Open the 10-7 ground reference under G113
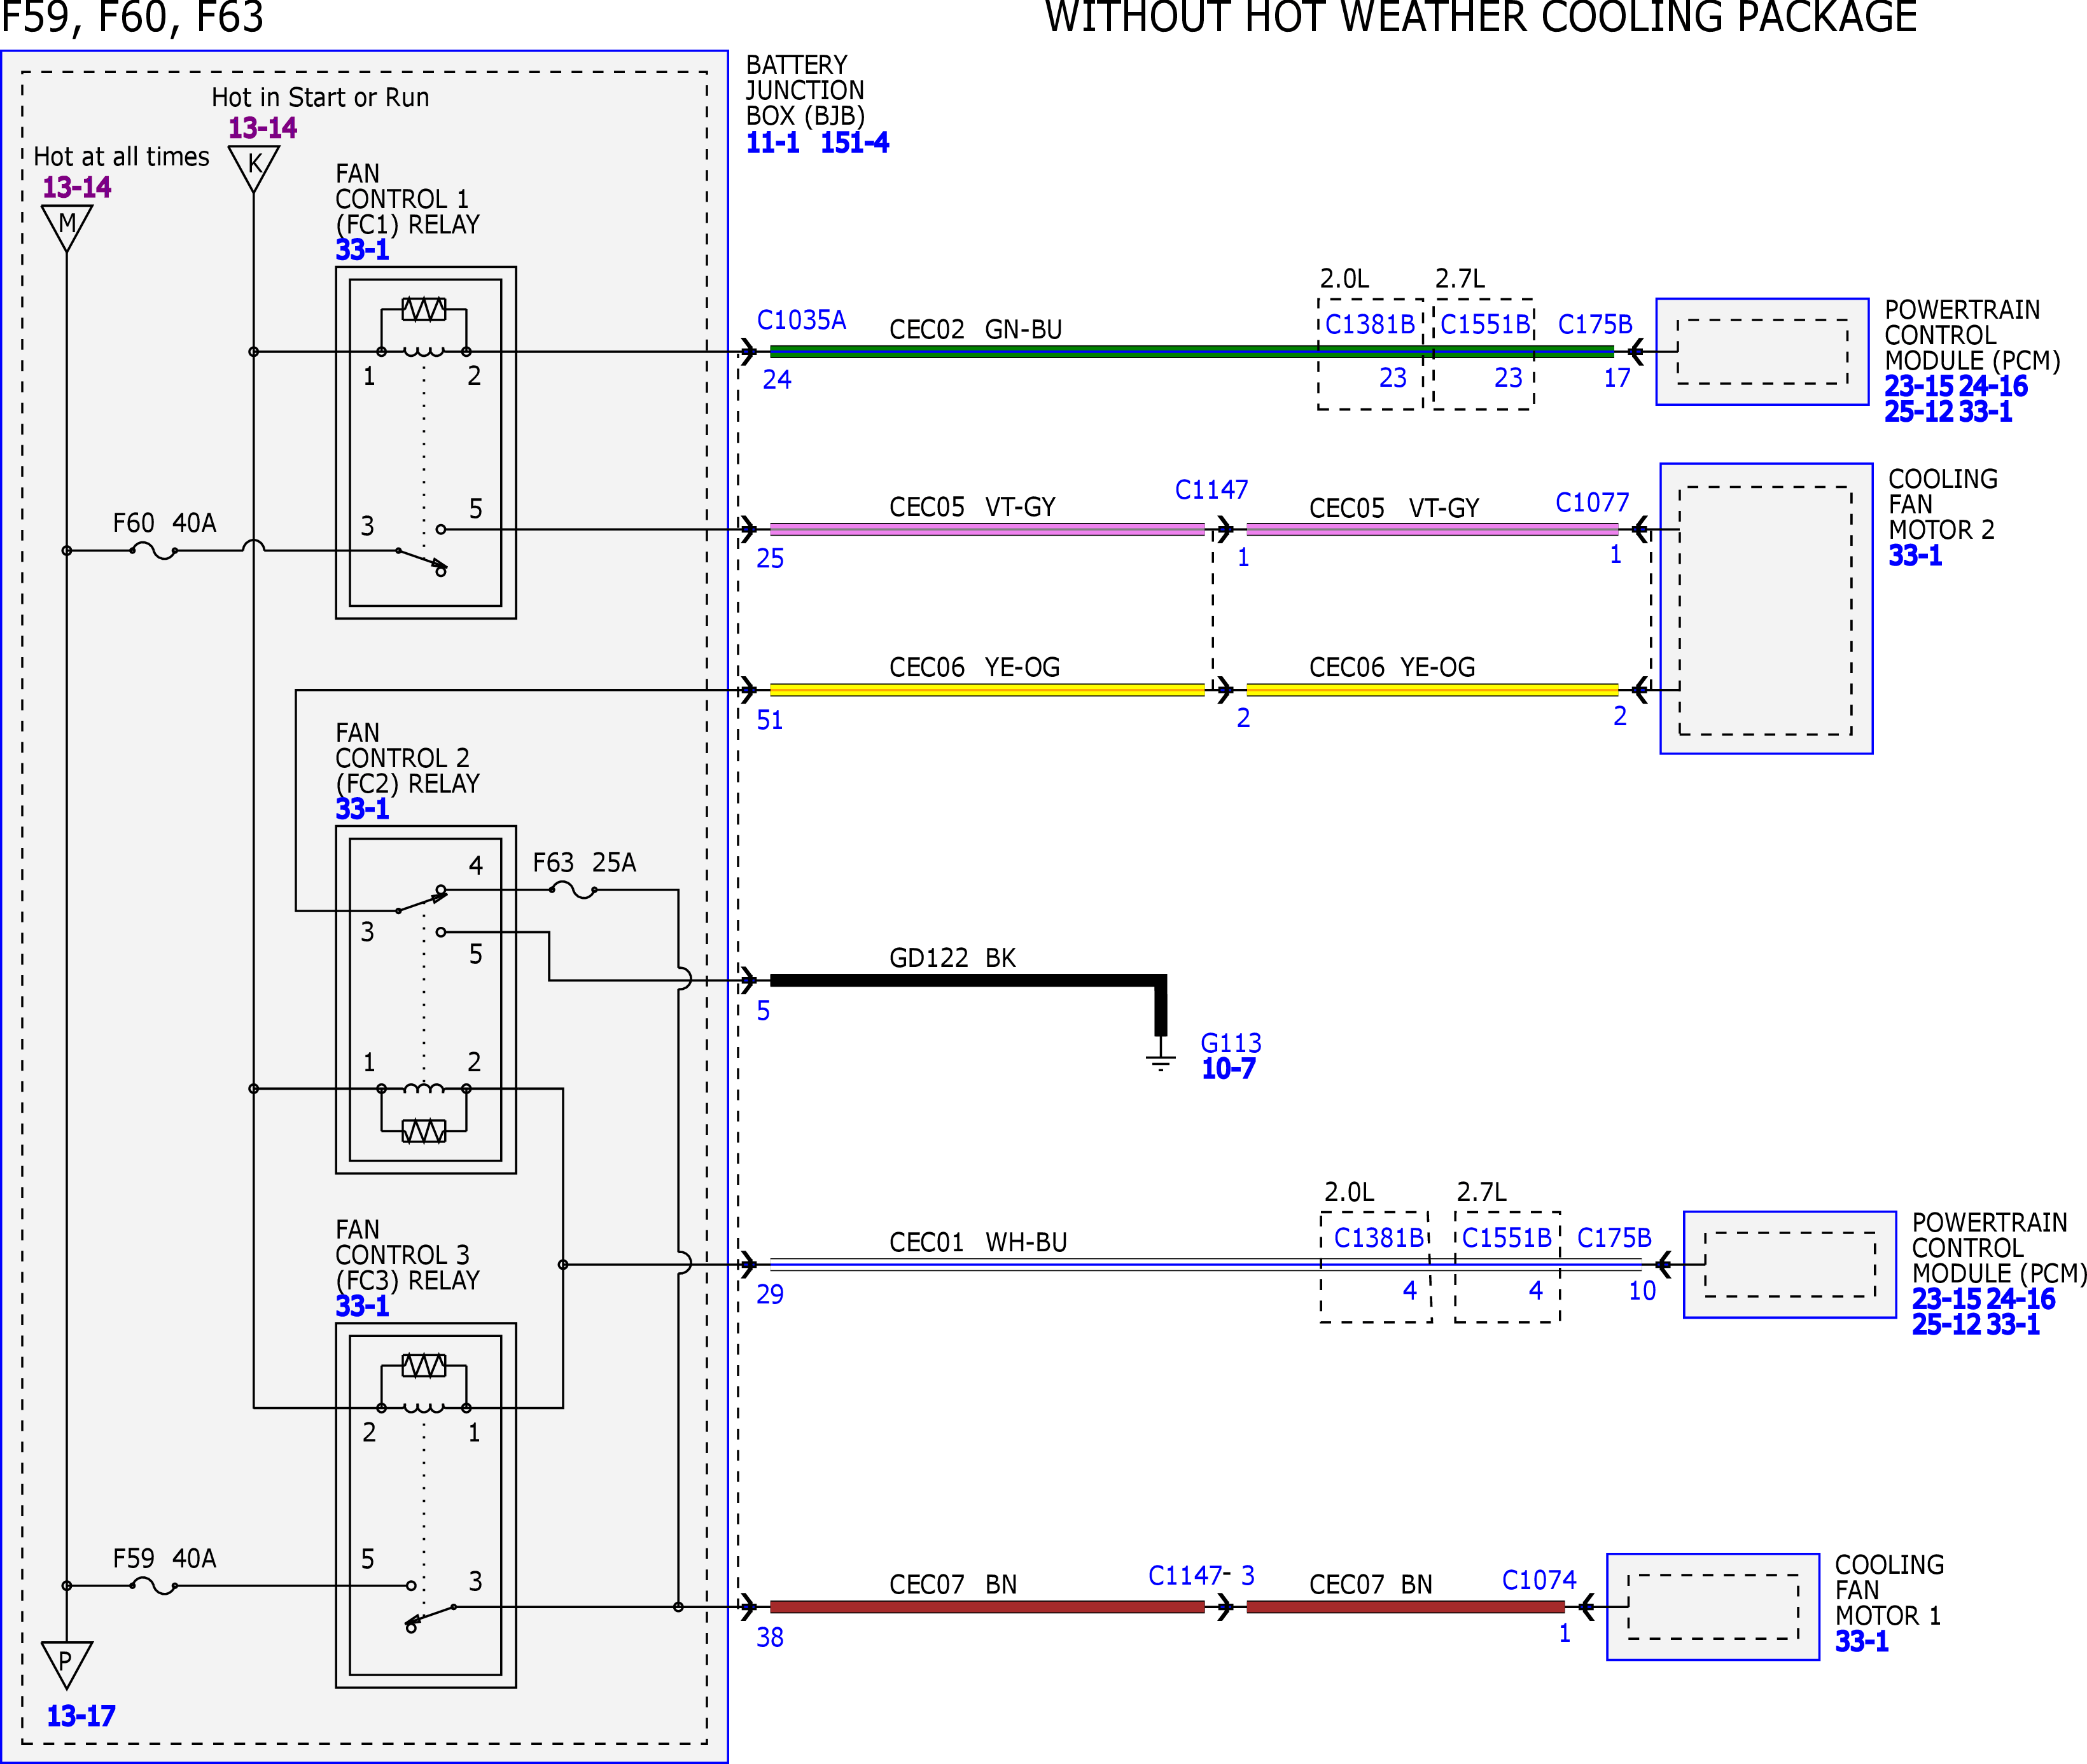This screenshot has height=1764, width=2087. tap(1228, 1069)
